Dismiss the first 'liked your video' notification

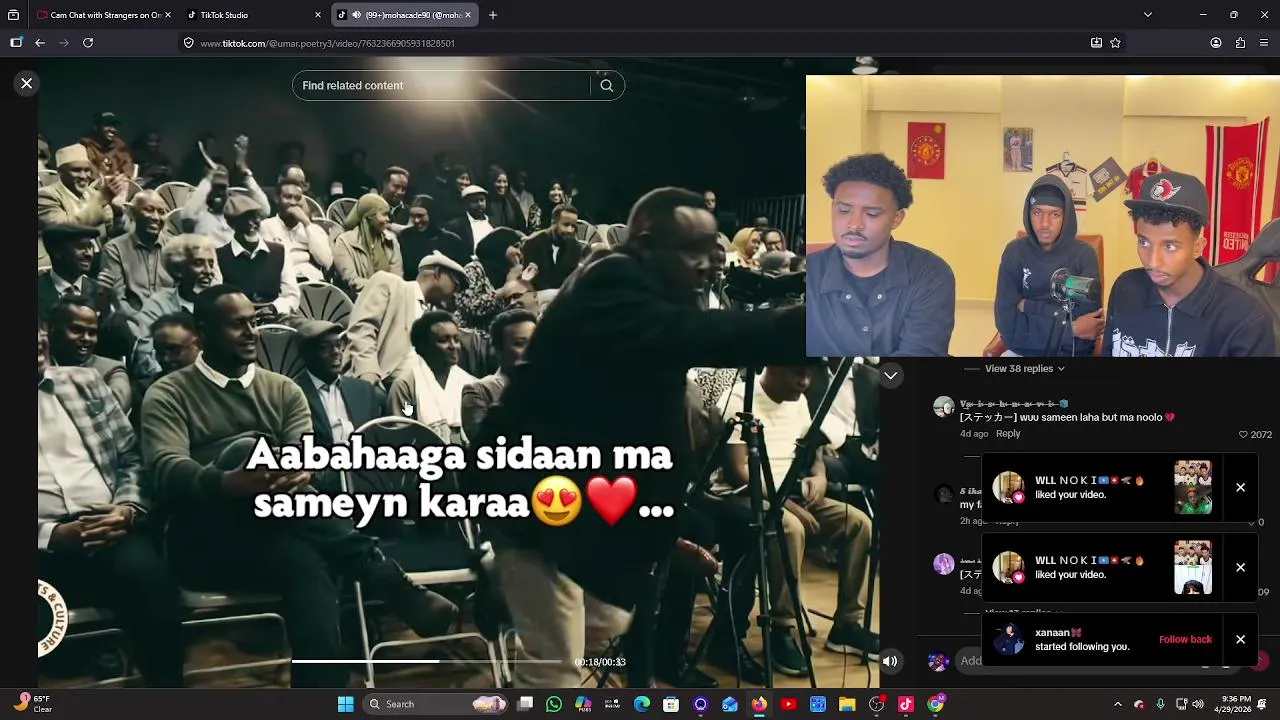coord(1240,487)
